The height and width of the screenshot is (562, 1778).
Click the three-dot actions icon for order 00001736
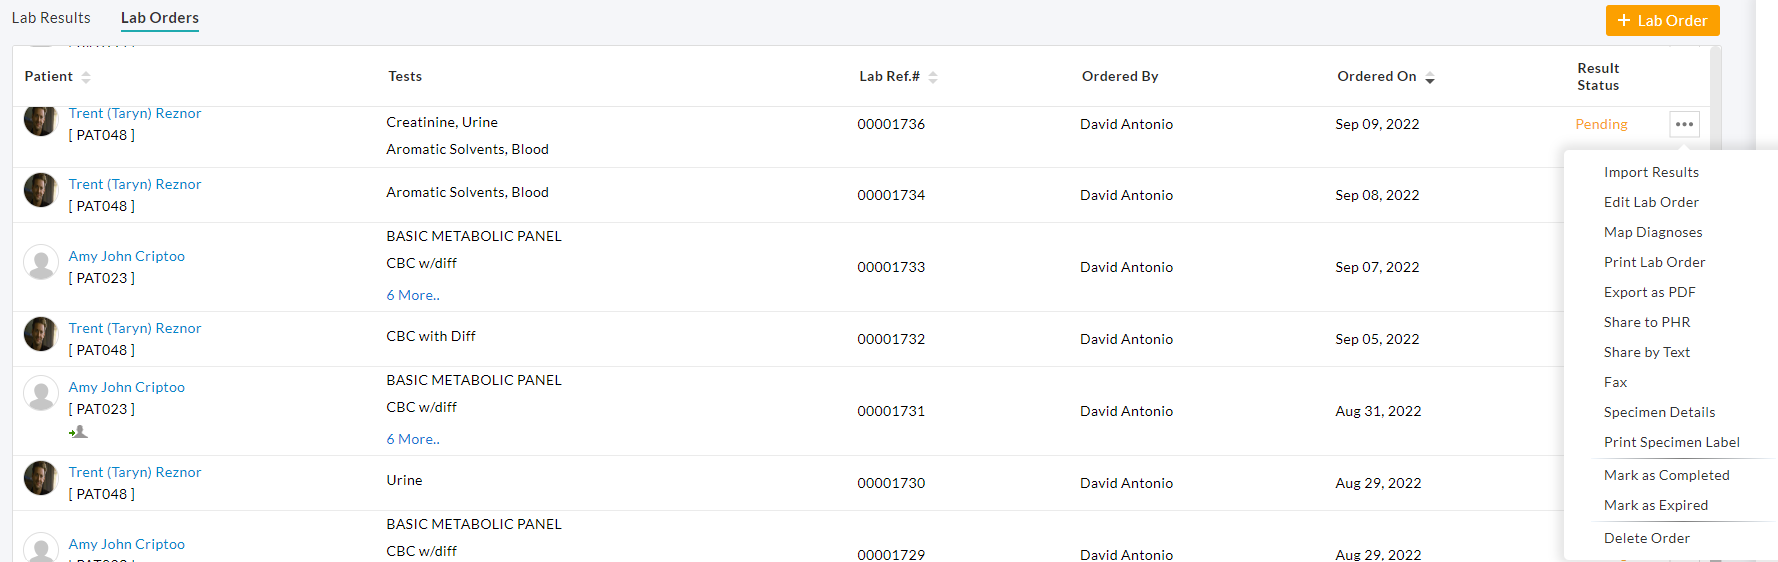coord(1684,125)
